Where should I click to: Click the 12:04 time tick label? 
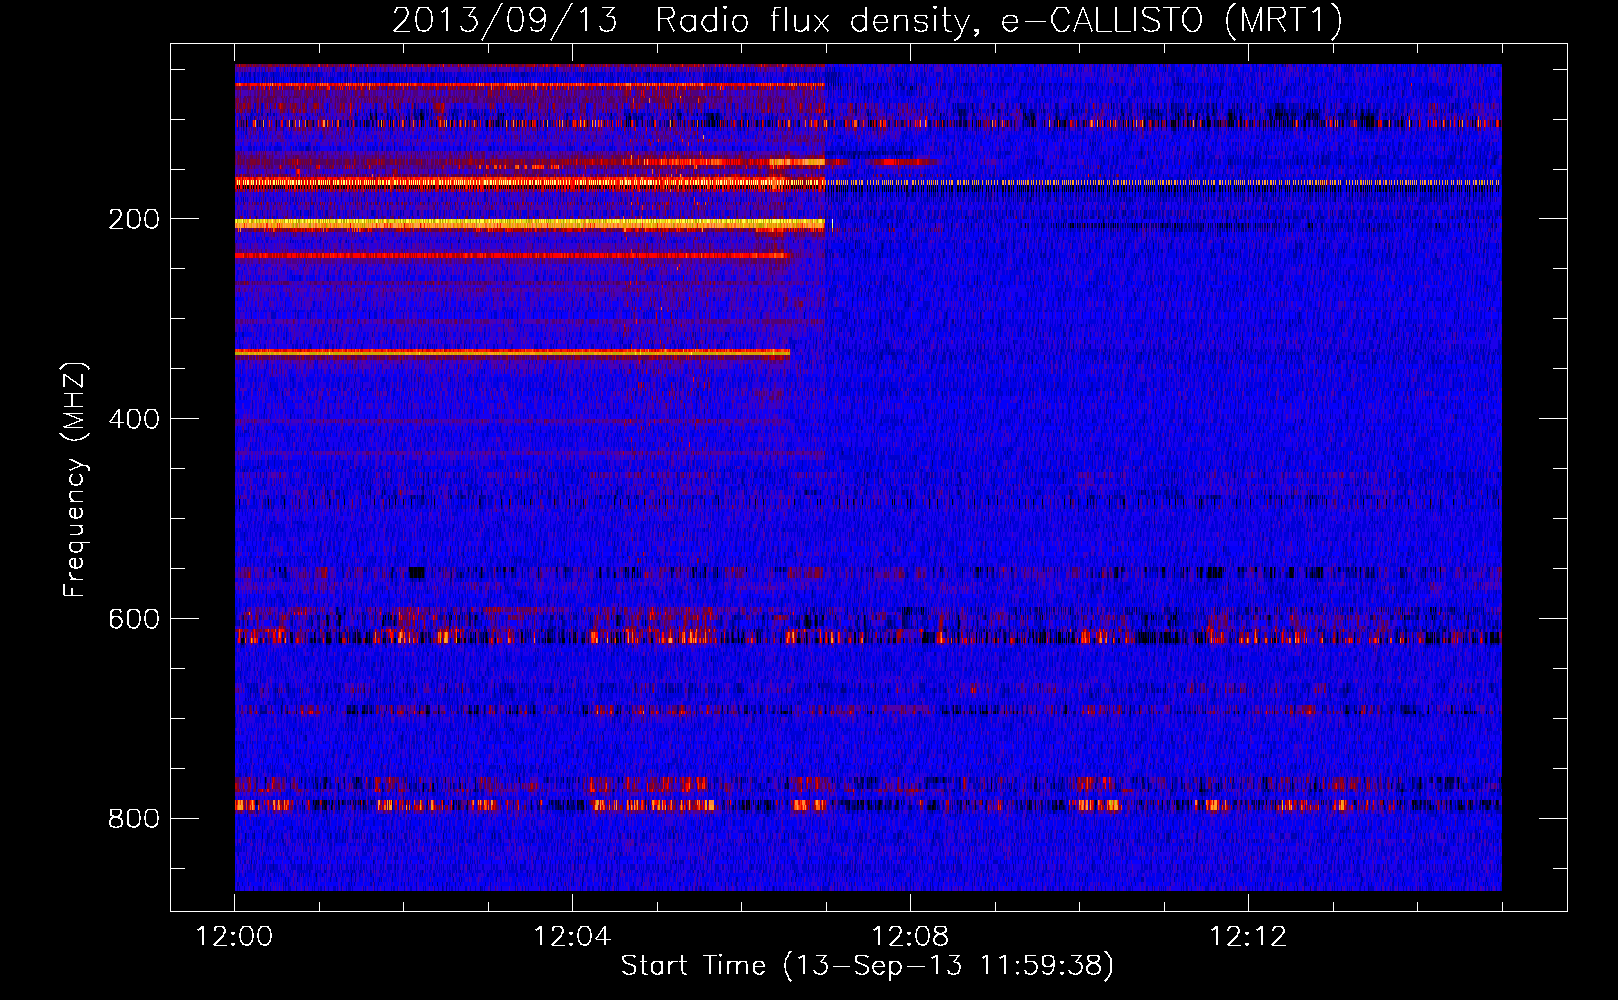click(572, 936)
